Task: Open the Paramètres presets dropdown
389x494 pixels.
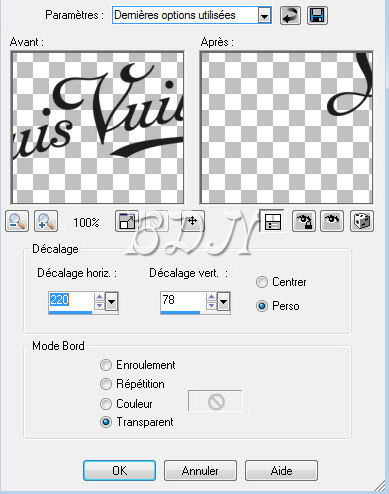Action: pos(264,16)
